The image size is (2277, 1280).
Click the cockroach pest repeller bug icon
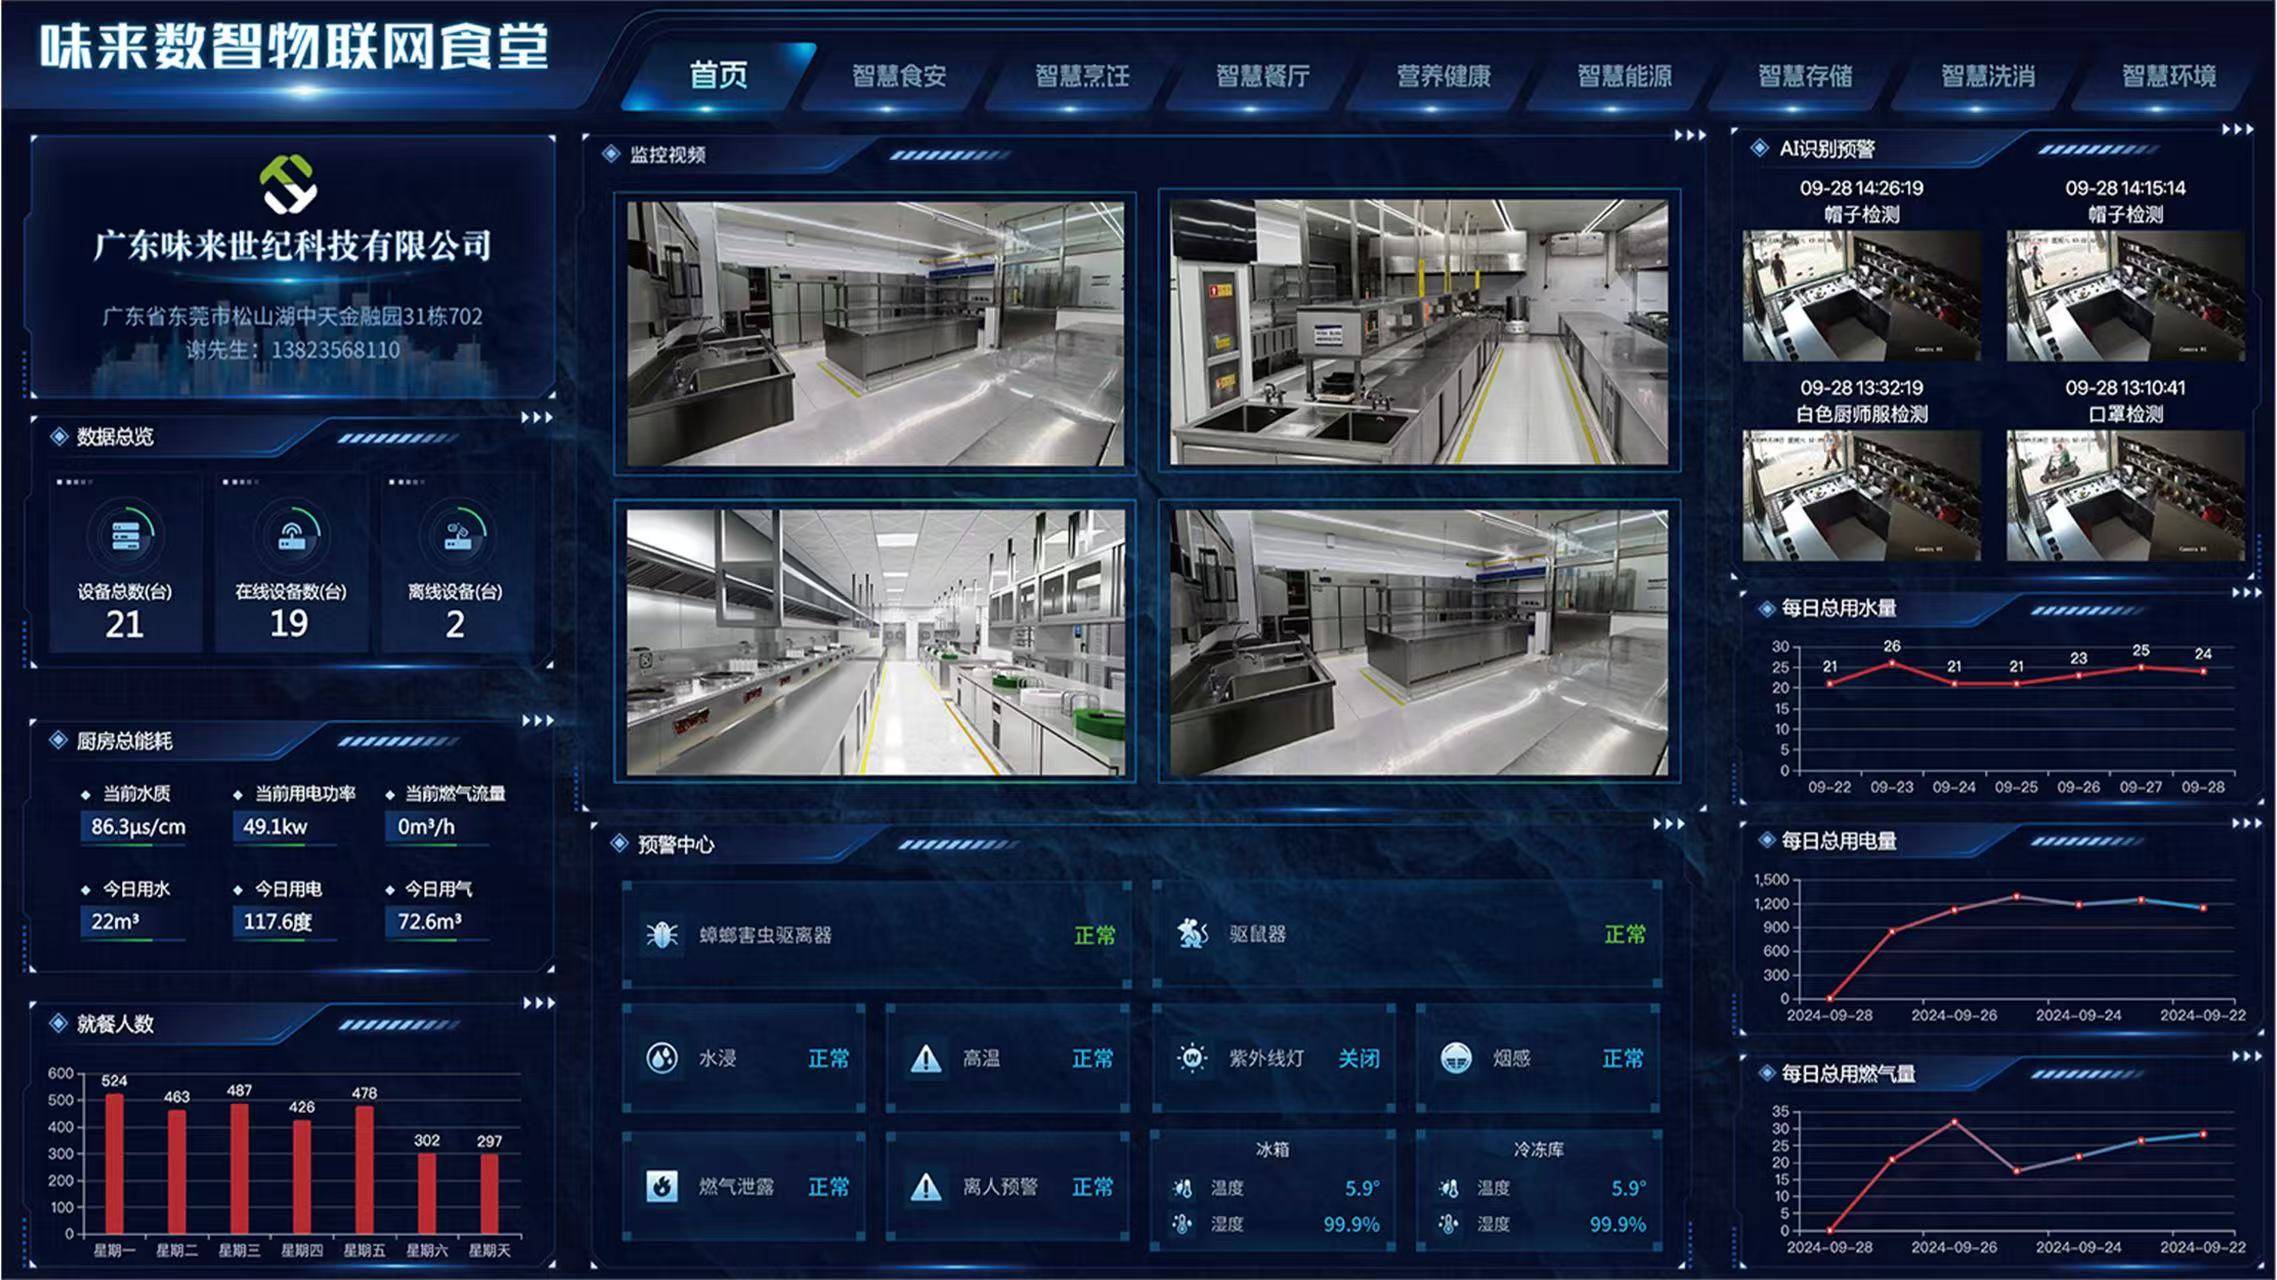[x=662, y=935]
